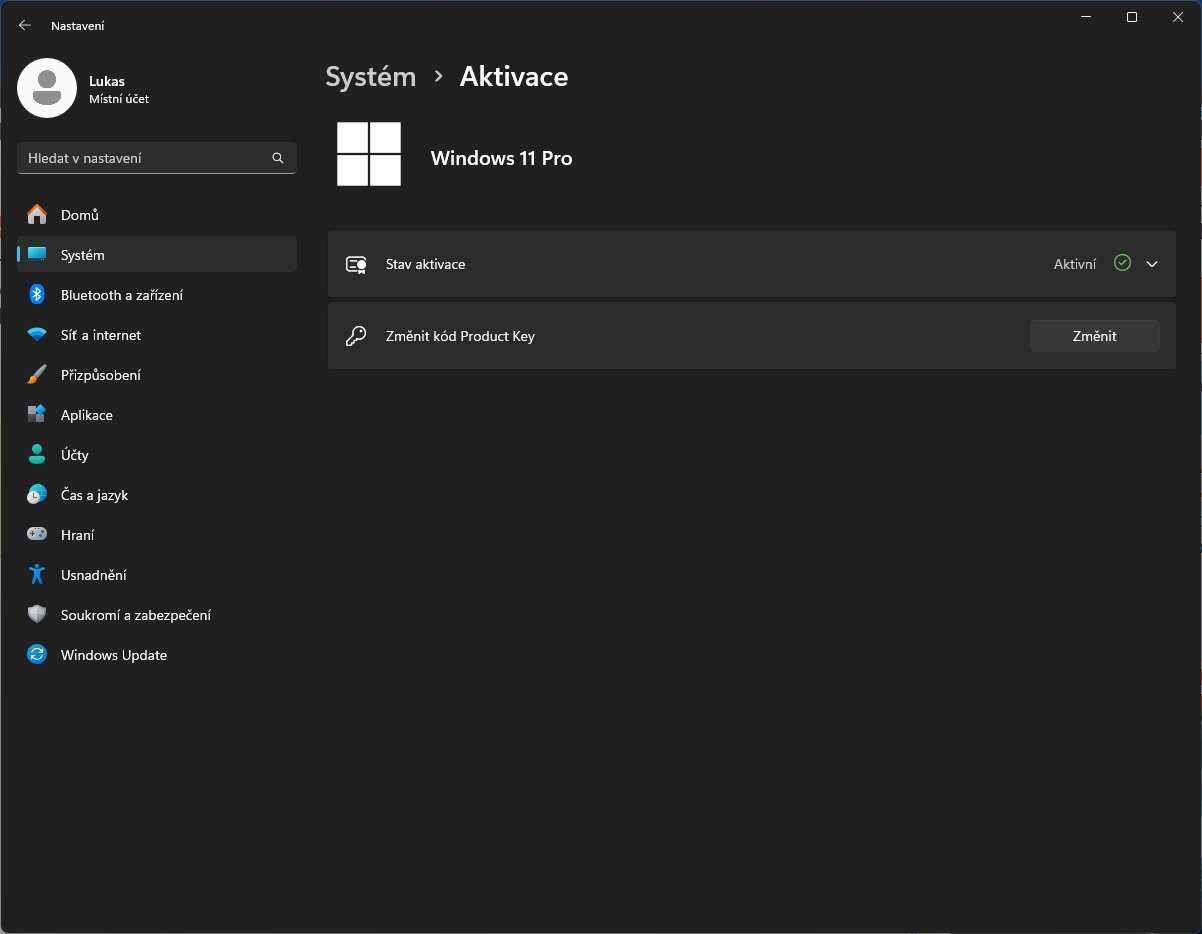Click the Hledat v nastavení search field
This screenshot has height=934, width=1202.
[x=145, y=158]
